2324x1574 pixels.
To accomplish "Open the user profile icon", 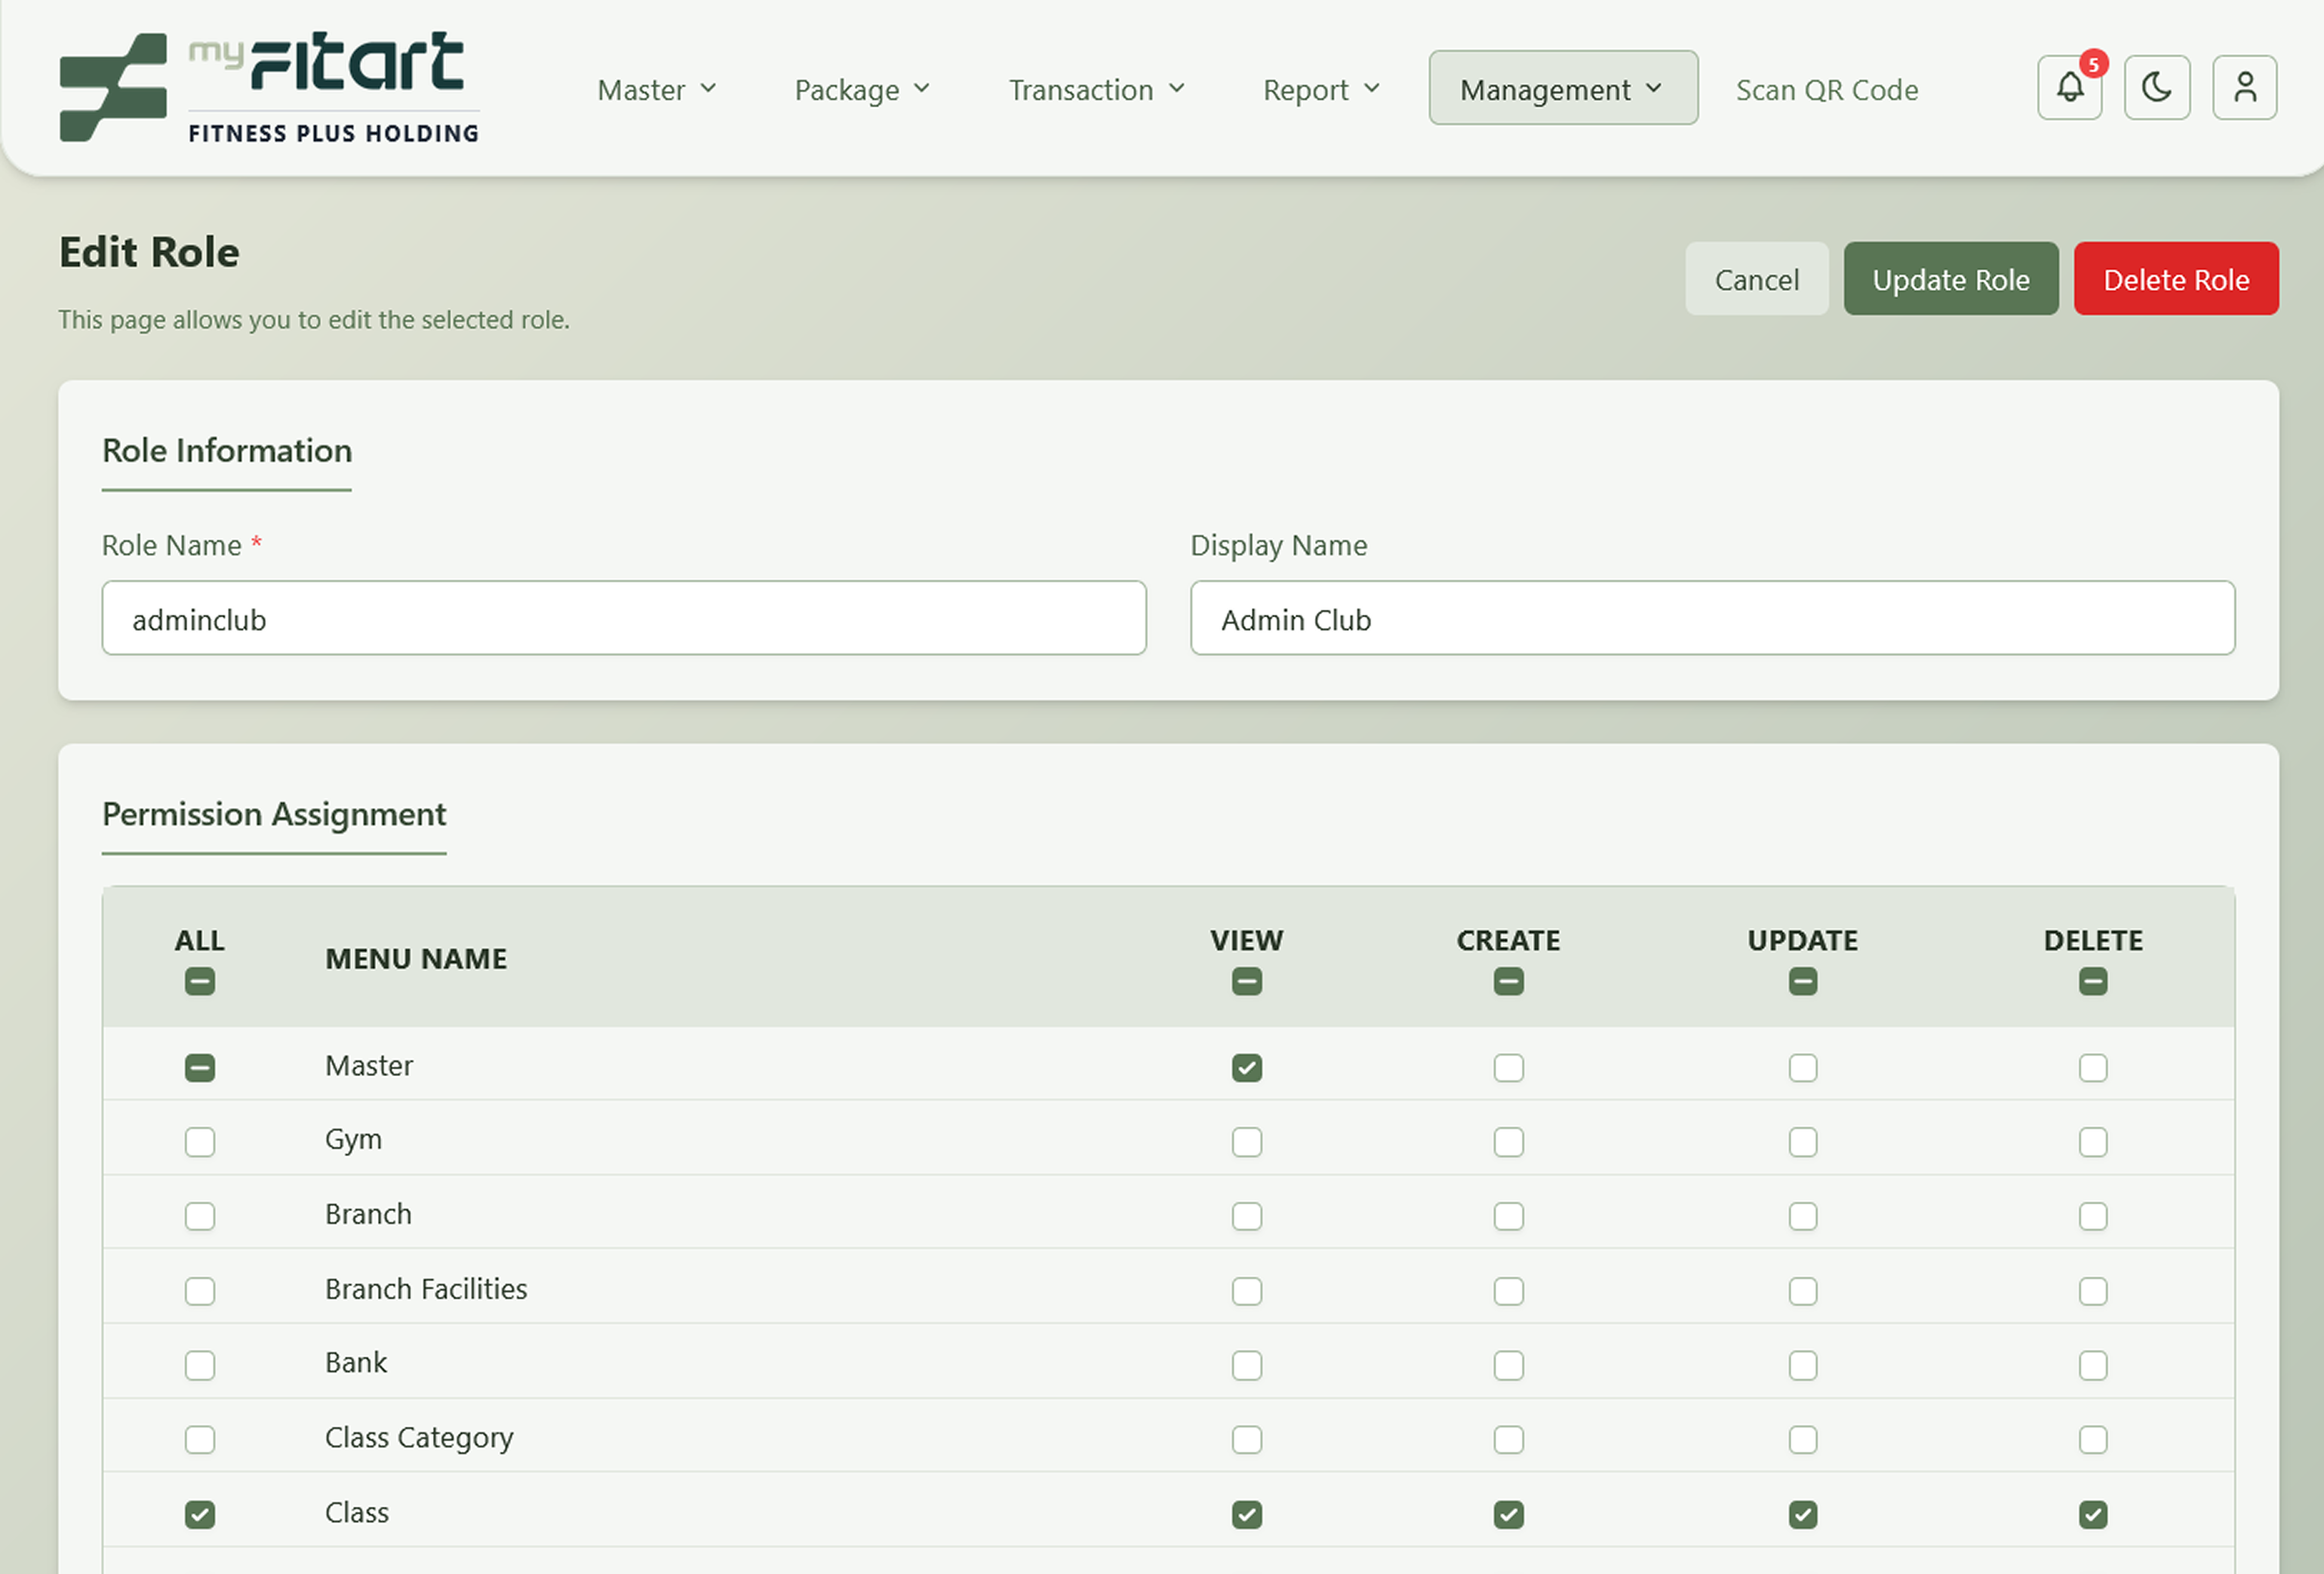I will (x=2244, y=88).
